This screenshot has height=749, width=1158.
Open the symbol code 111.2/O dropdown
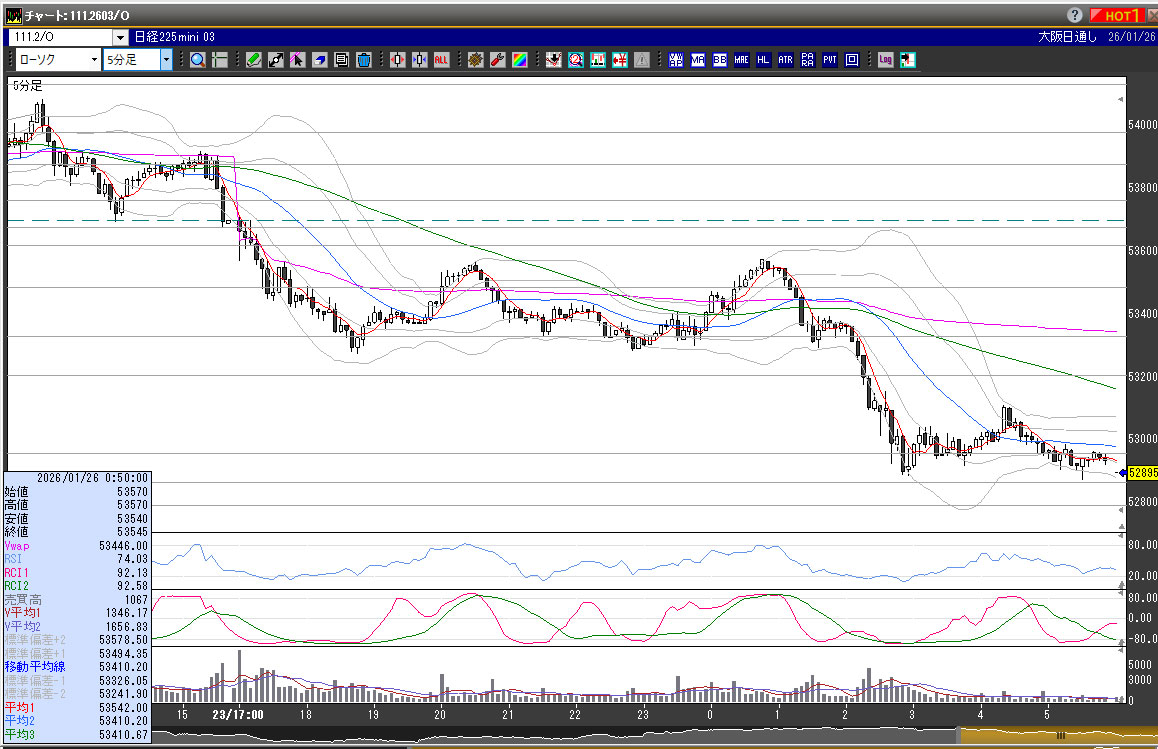click(119, 37)
